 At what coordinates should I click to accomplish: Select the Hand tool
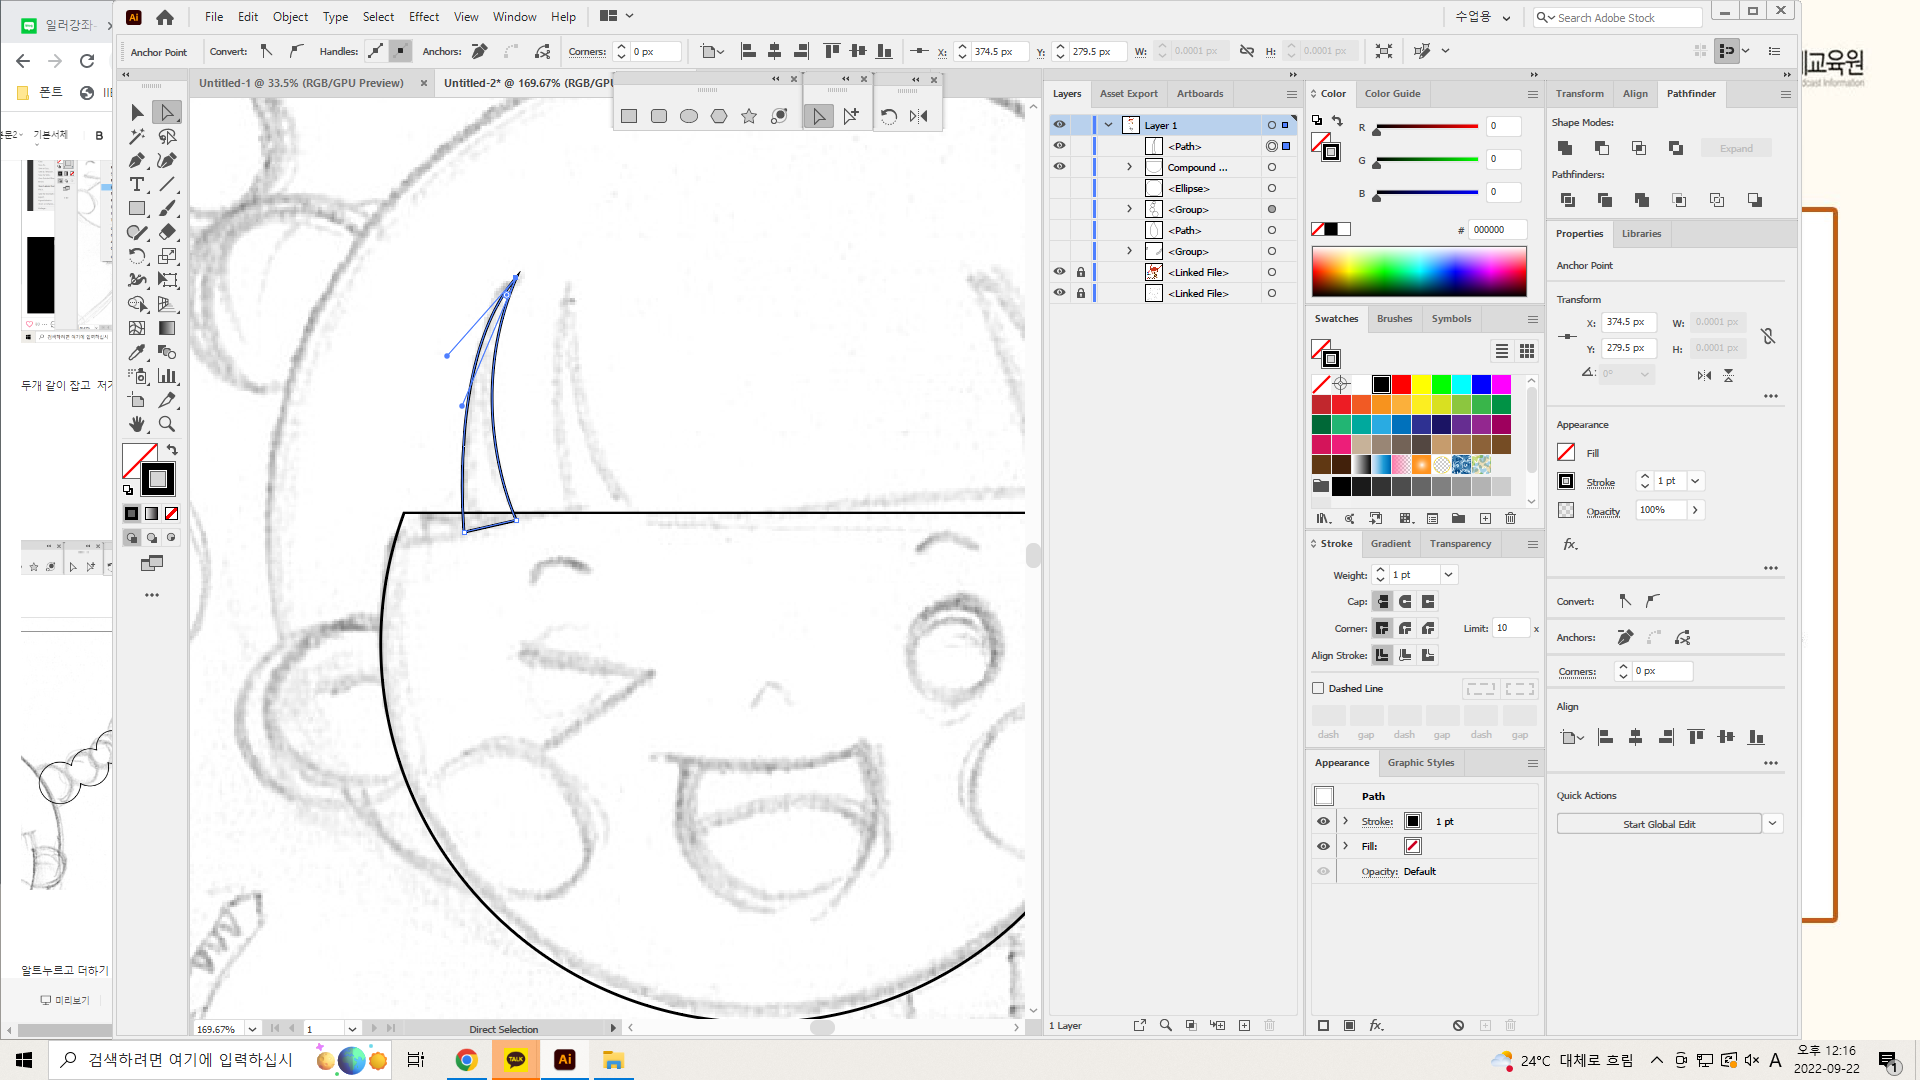coord(137,424)
